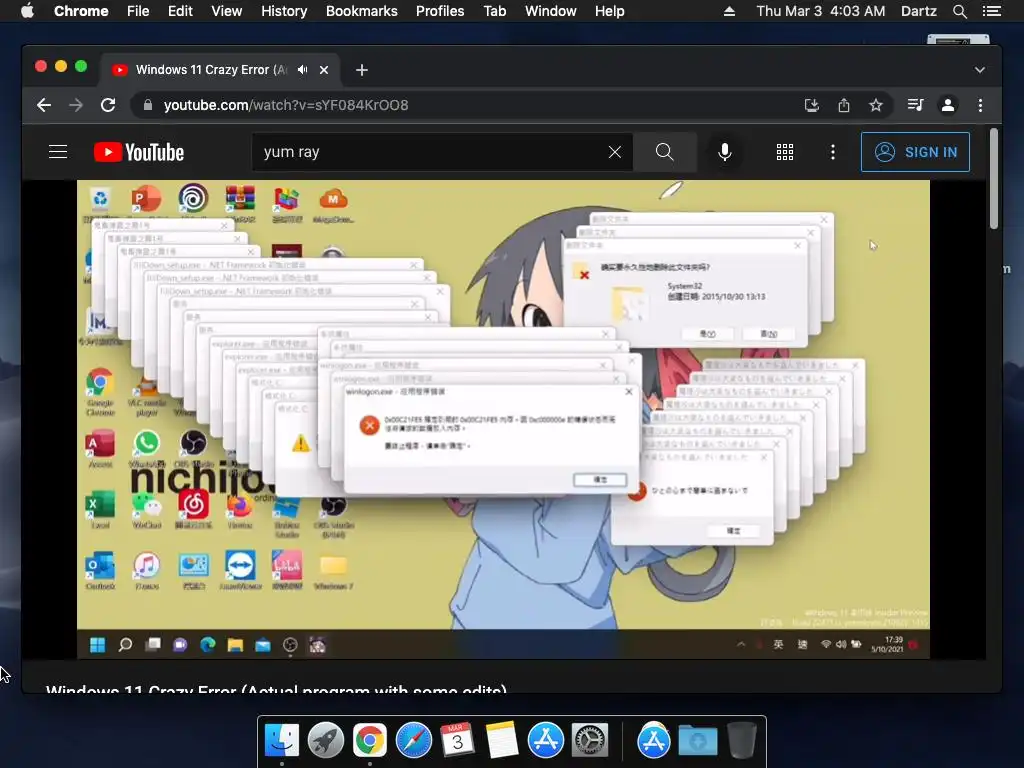Click the SIGN IN button
This screenshot has height=768, width=1024.
pyautogui.click(x=915, y=152)
